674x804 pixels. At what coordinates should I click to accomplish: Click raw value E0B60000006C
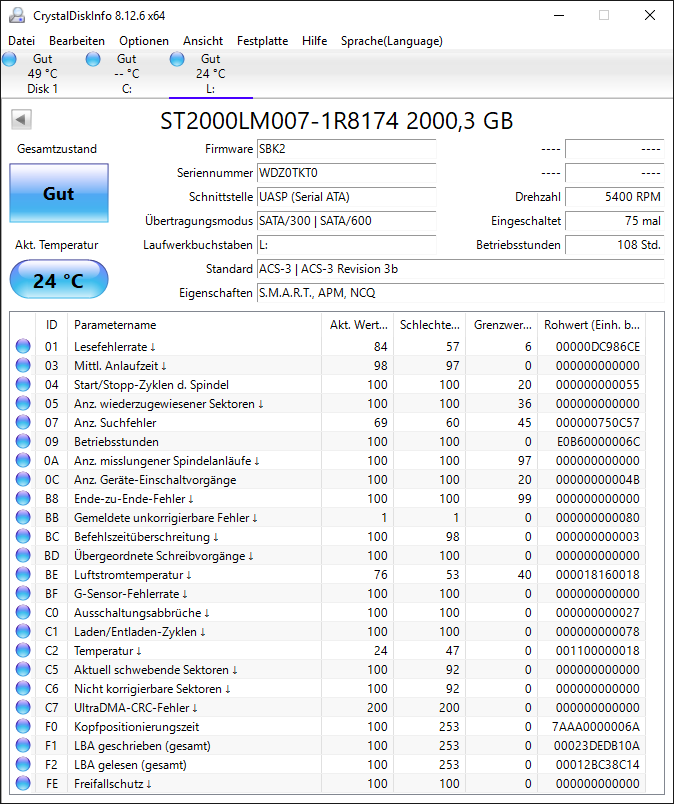tap(598, 442)
